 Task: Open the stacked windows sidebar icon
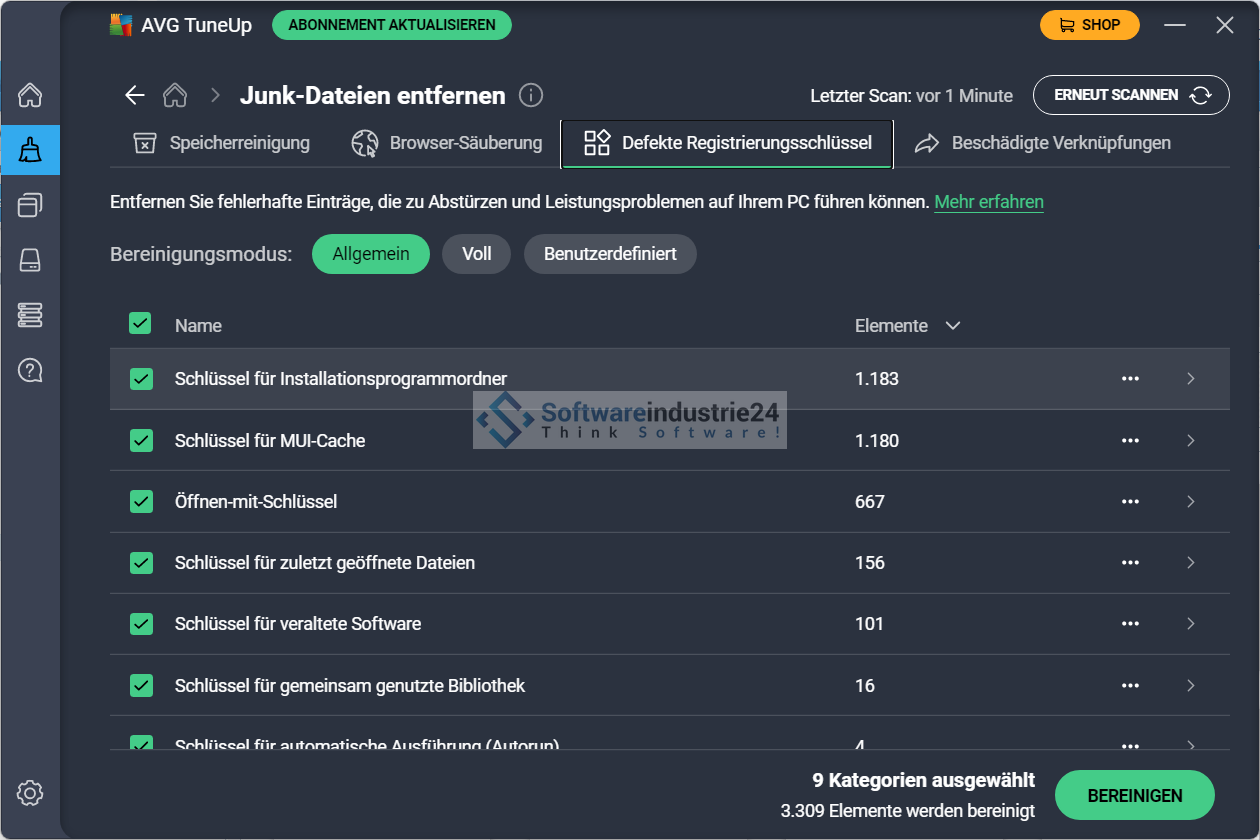(x=30, y=206)
